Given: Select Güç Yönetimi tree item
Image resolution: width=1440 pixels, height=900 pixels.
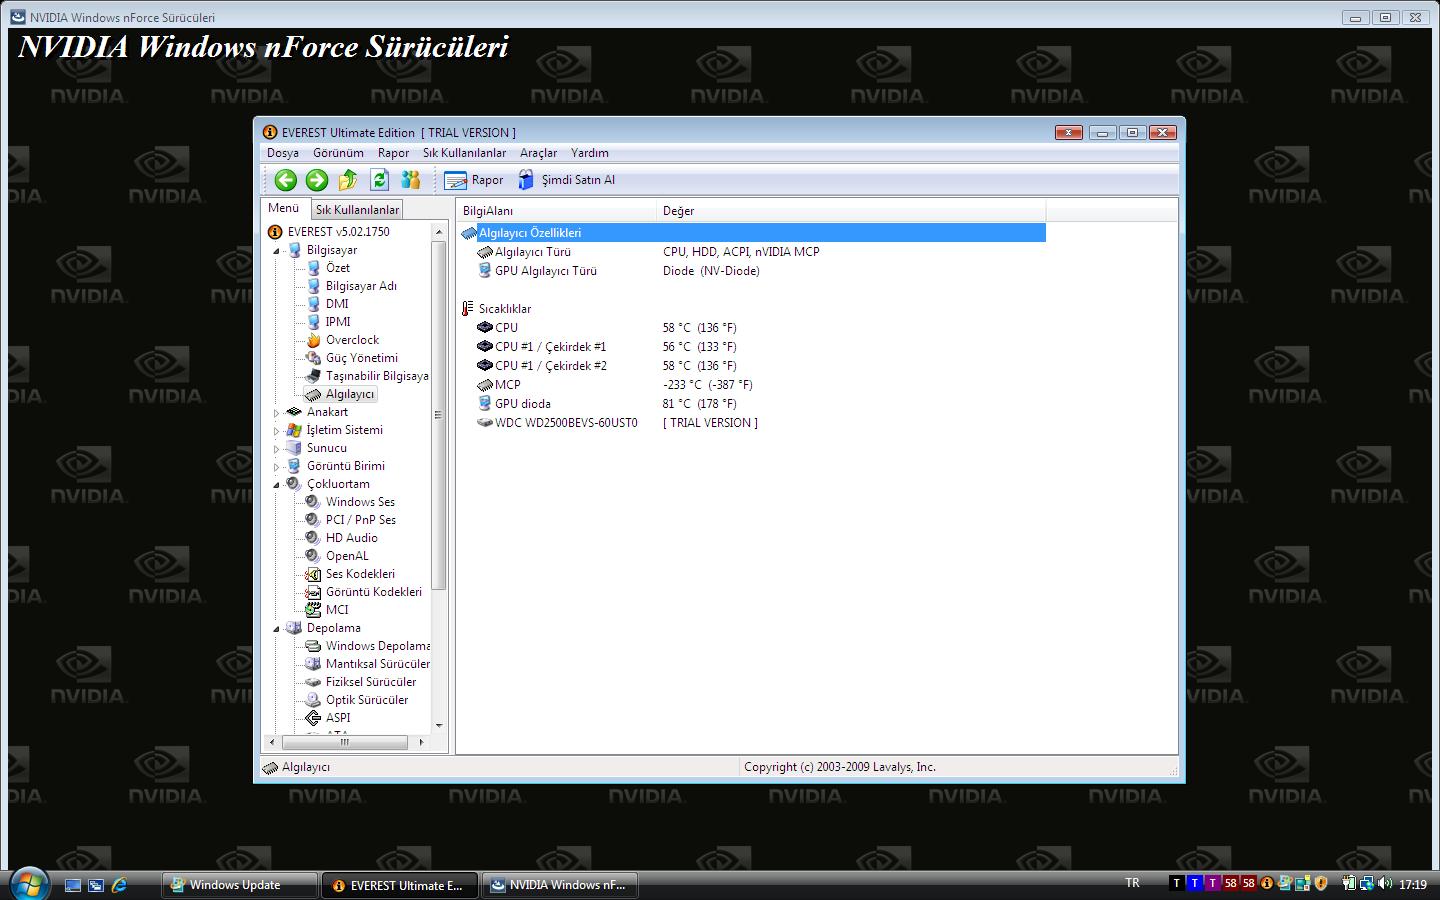Looking at the screenshot, I should tap(361, 358).
